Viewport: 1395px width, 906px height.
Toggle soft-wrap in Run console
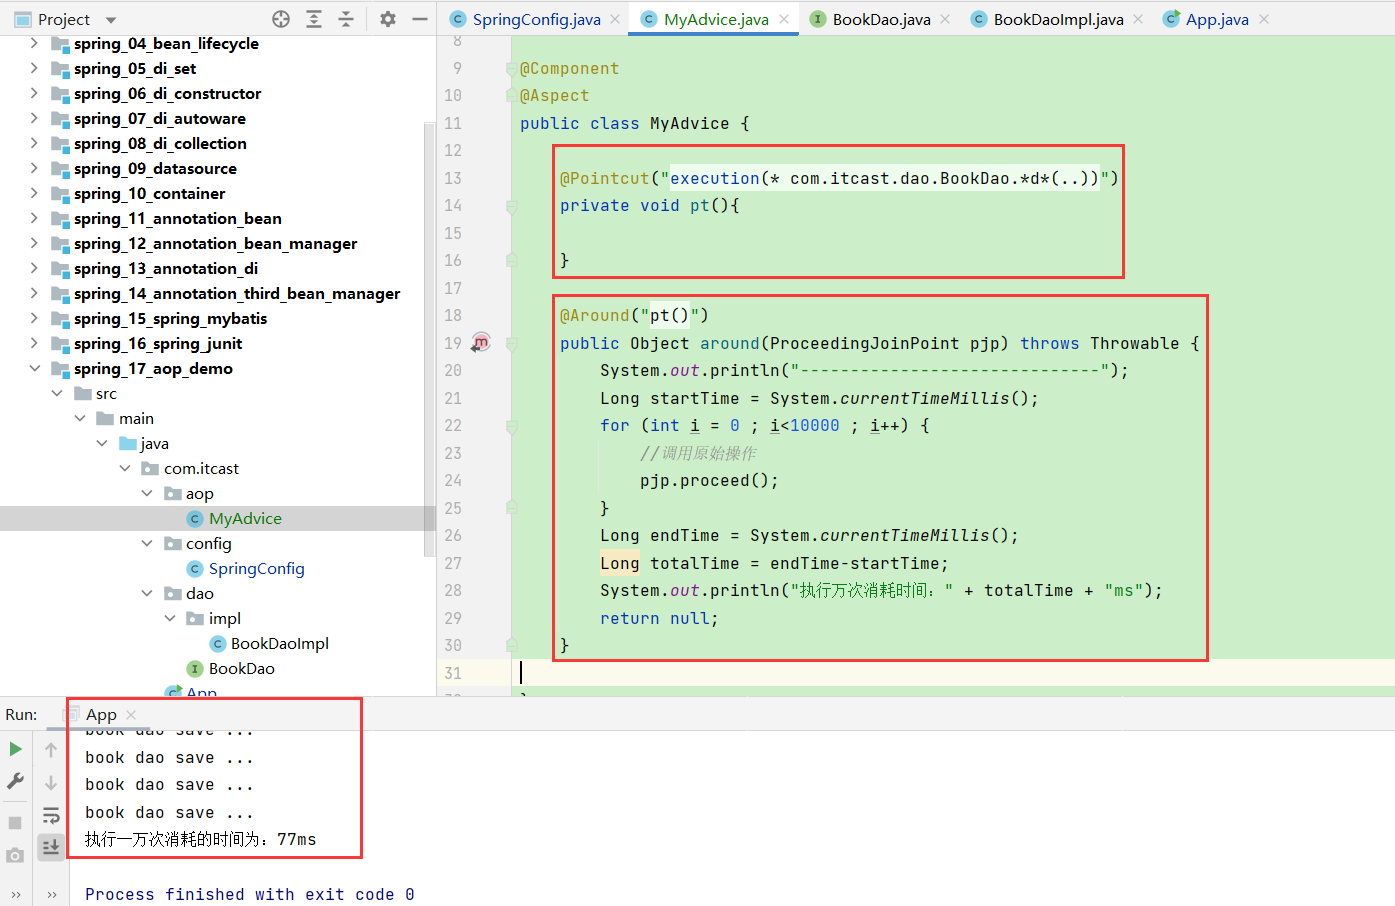click(51, 815)
